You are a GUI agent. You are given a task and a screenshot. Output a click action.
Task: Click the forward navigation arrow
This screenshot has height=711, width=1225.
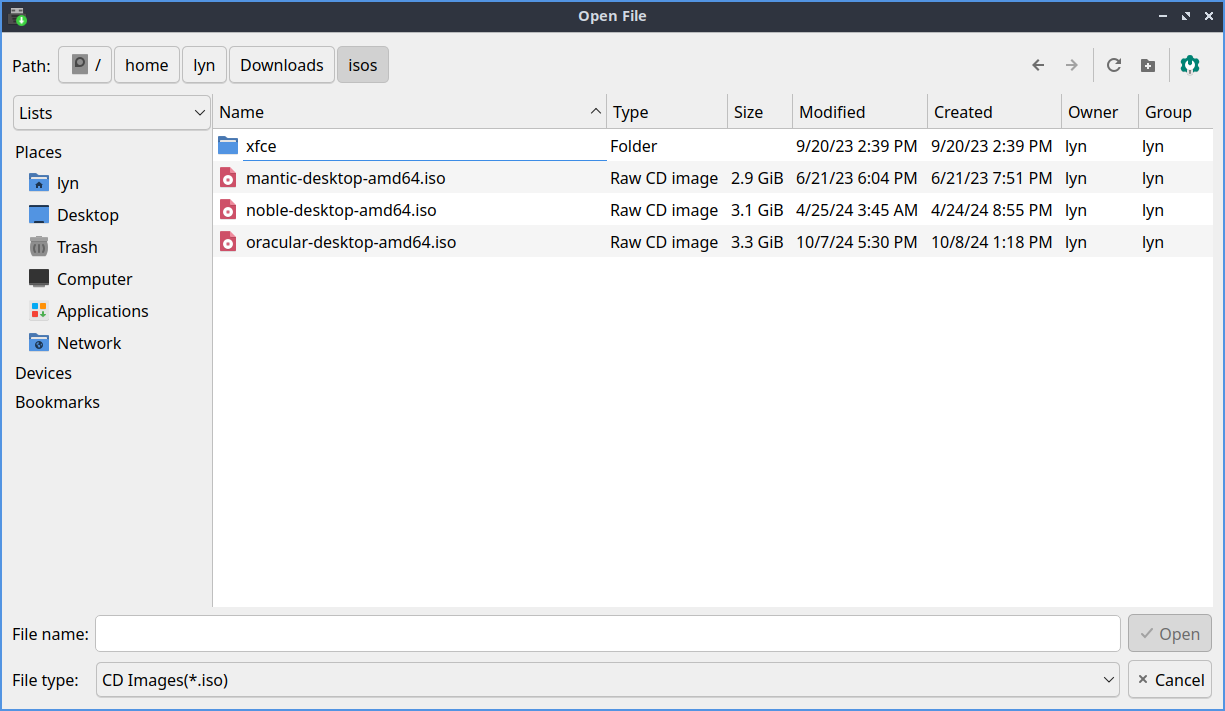tap(1071, 65)
